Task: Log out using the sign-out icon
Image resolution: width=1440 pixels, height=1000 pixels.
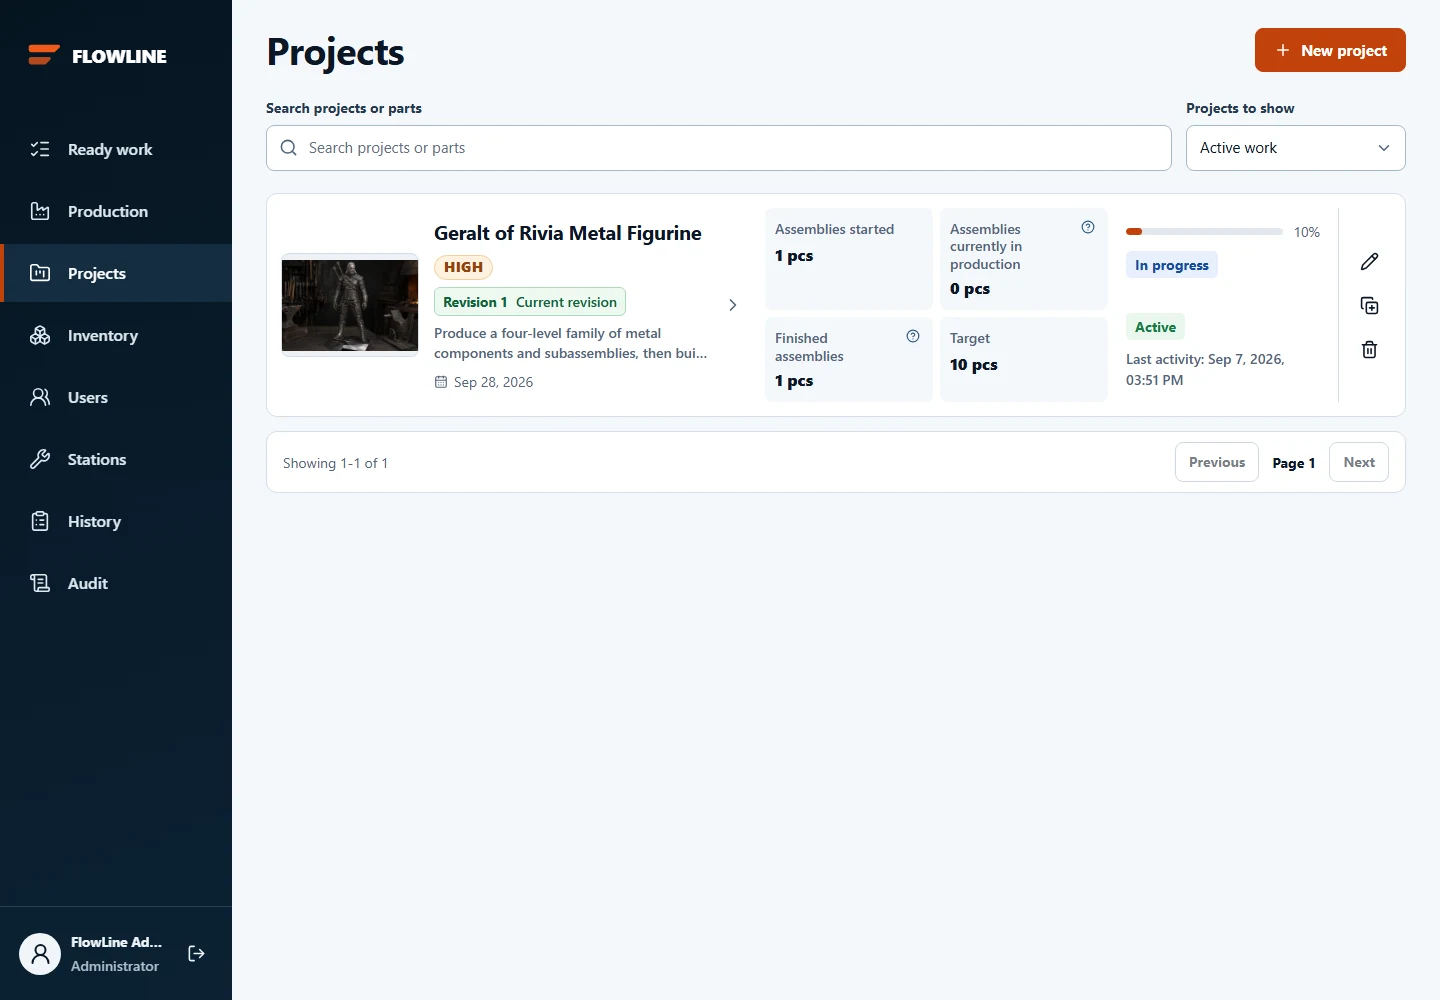Action: (x=197, y=954)
